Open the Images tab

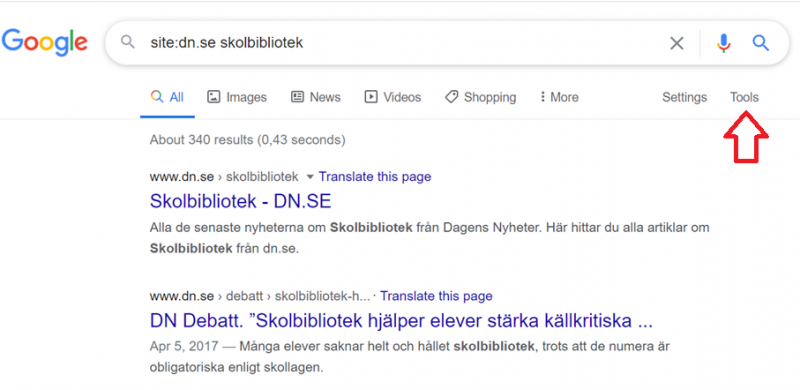click(x=237, y=97)
